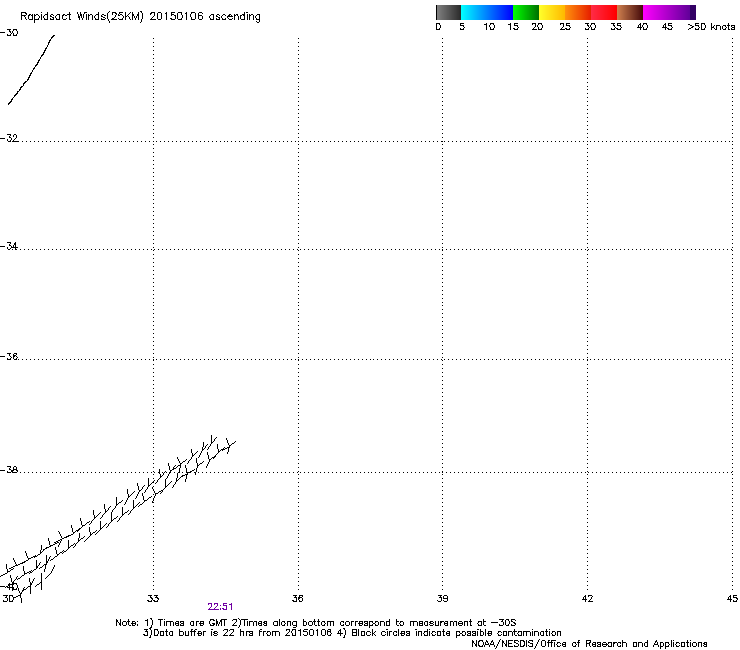Click the latitude label -32
The height and width of the screenshot is (650, 740).
9,138
